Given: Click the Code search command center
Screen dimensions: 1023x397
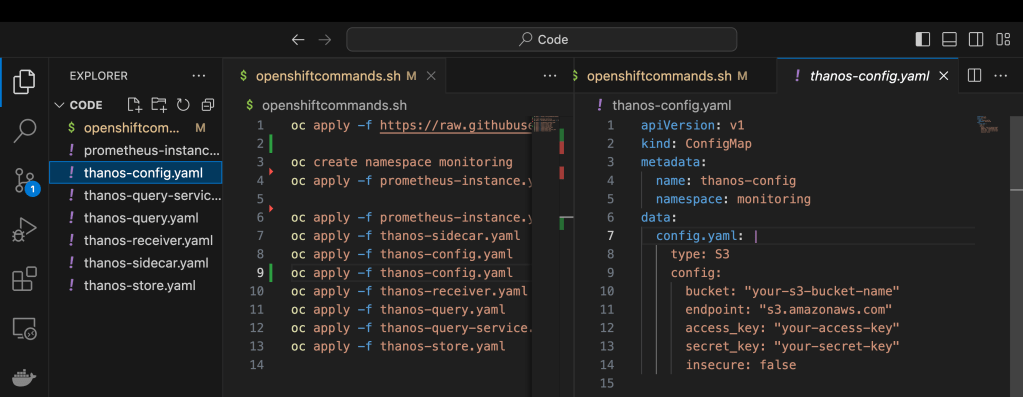Looking at the screenshot, I should [x=542, y=40].
